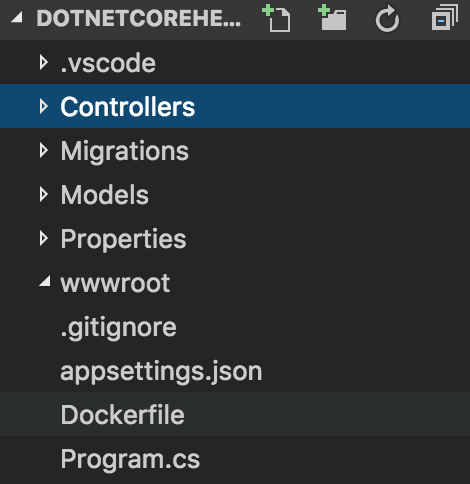Viewport: 470px width, 484px height.
Task: Expand the .vscode folder arrow
Action: (x=43, y=62)
